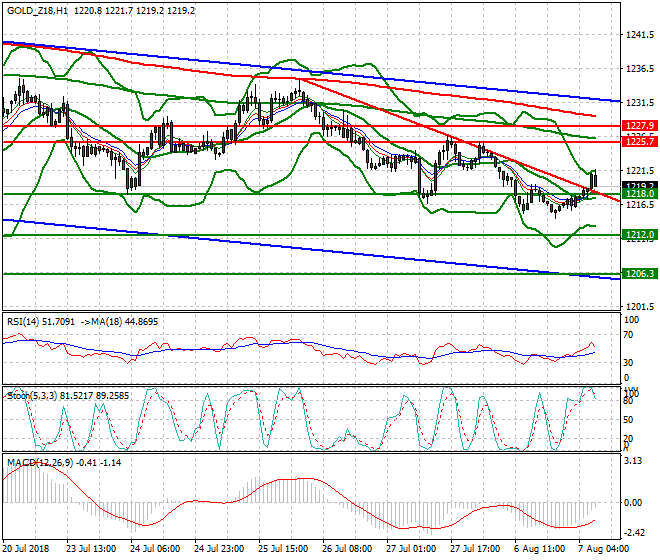The width and height of the screenshot is (660, 560).
Task: Click the Stoch(5,3,3) indicator label
Action: (x=32, y=396)
